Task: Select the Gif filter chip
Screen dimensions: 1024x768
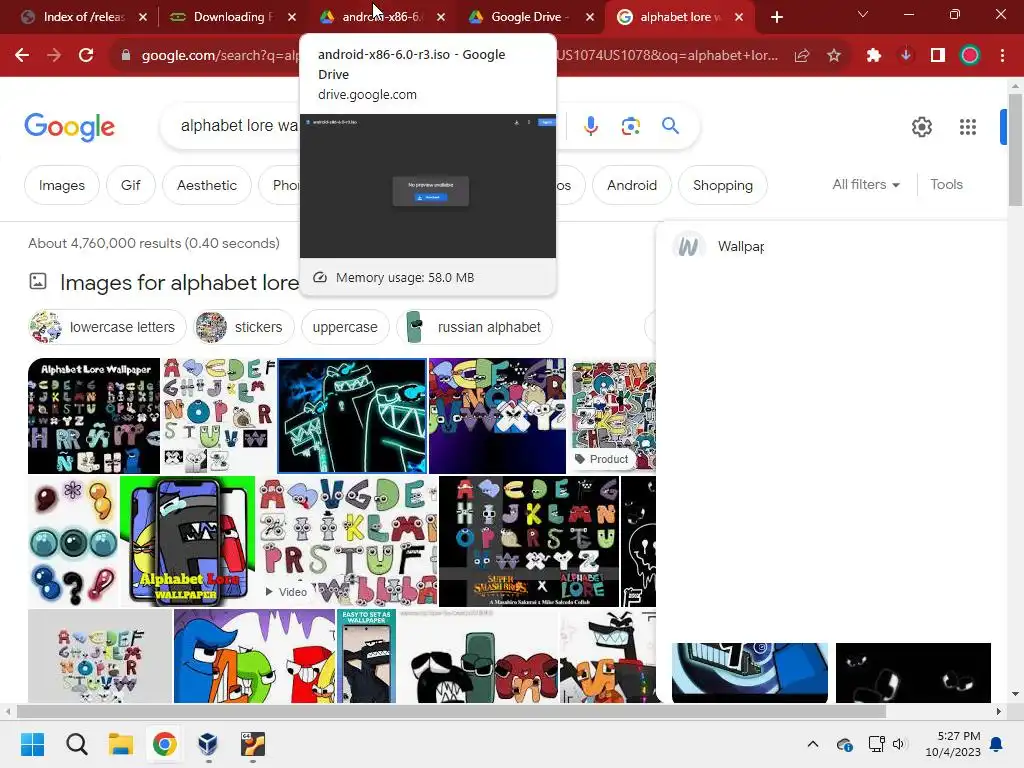Action: [x=131, y=185]
